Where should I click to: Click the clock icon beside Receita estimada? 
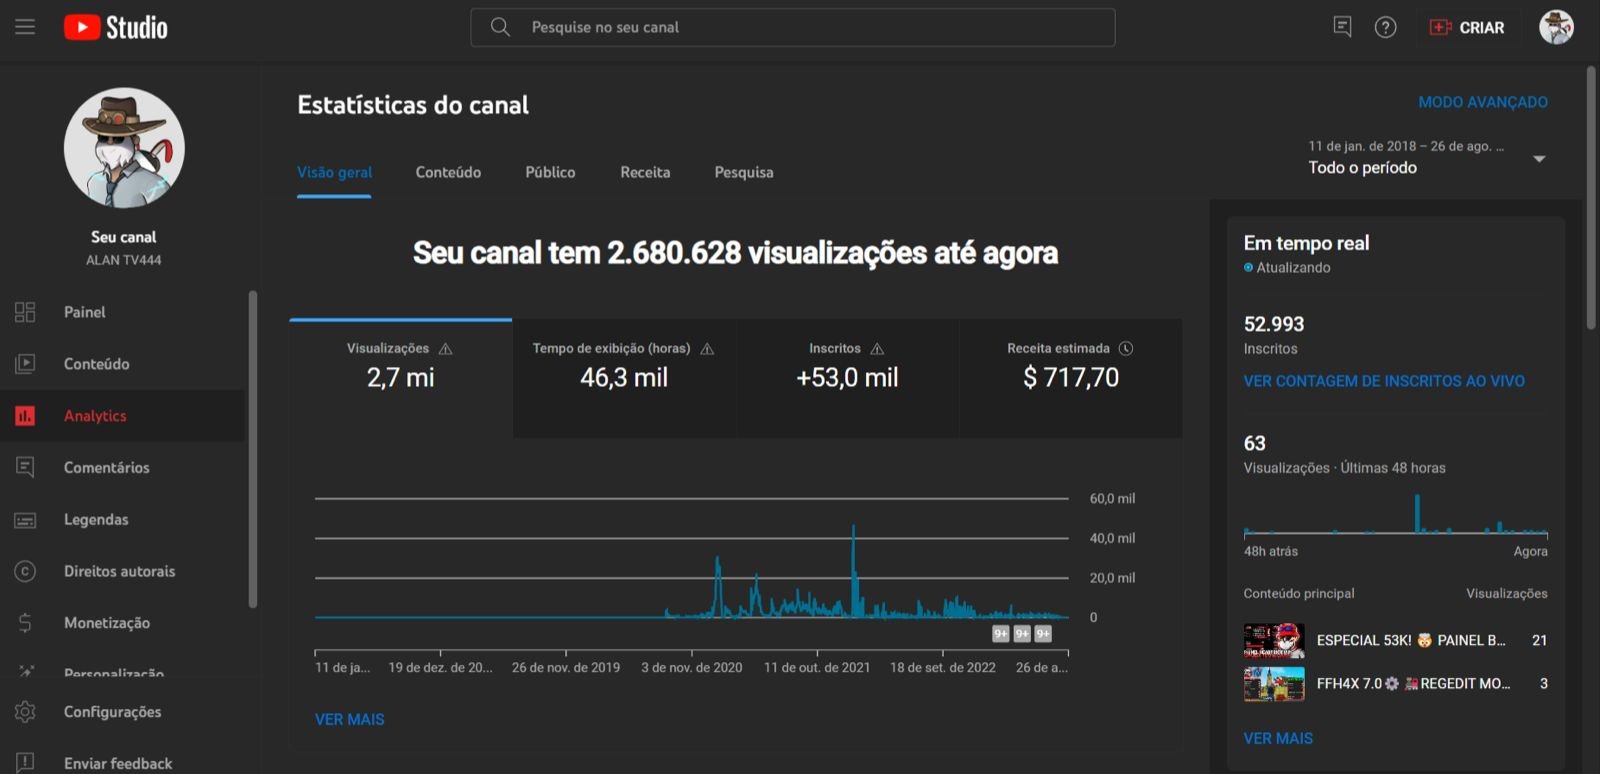tap(1126, 348)
